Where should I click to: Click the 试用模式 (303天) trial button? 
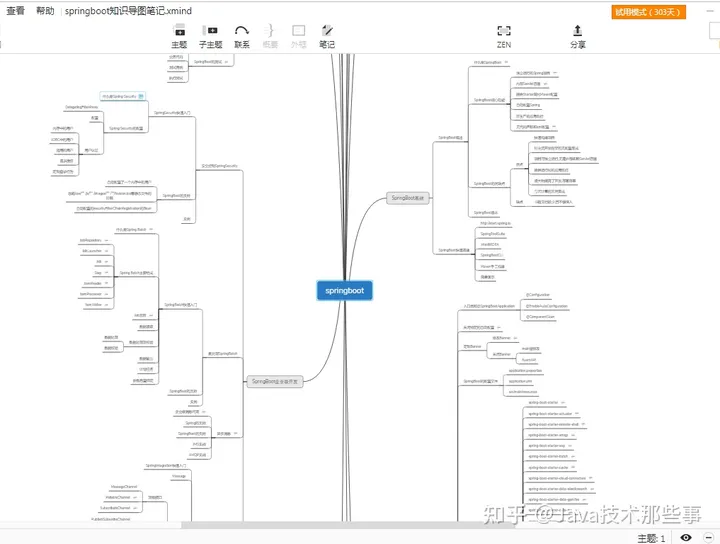[x=648, y=12]
